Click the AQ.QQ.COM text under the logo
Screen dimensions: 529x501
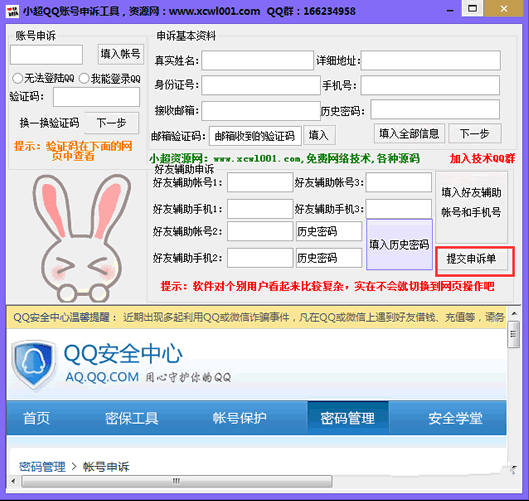click(x=102, y=377)
